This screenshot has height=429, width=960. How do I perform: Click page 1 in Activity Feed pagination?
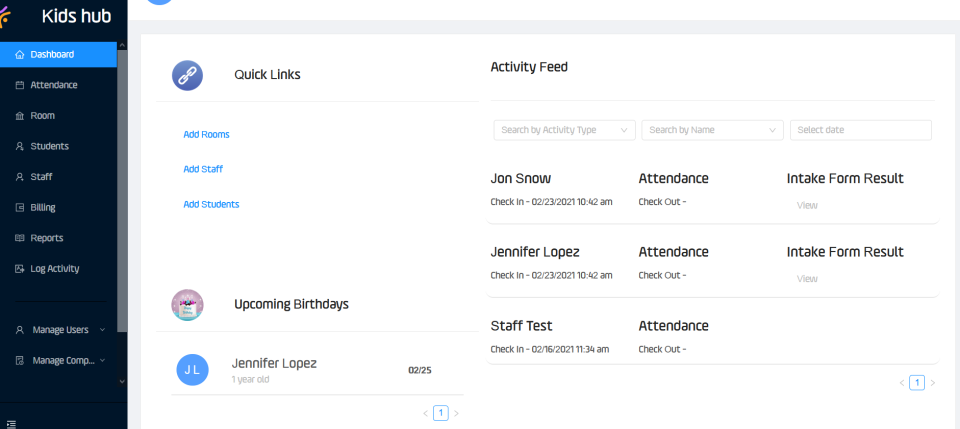tap(917, 382)
